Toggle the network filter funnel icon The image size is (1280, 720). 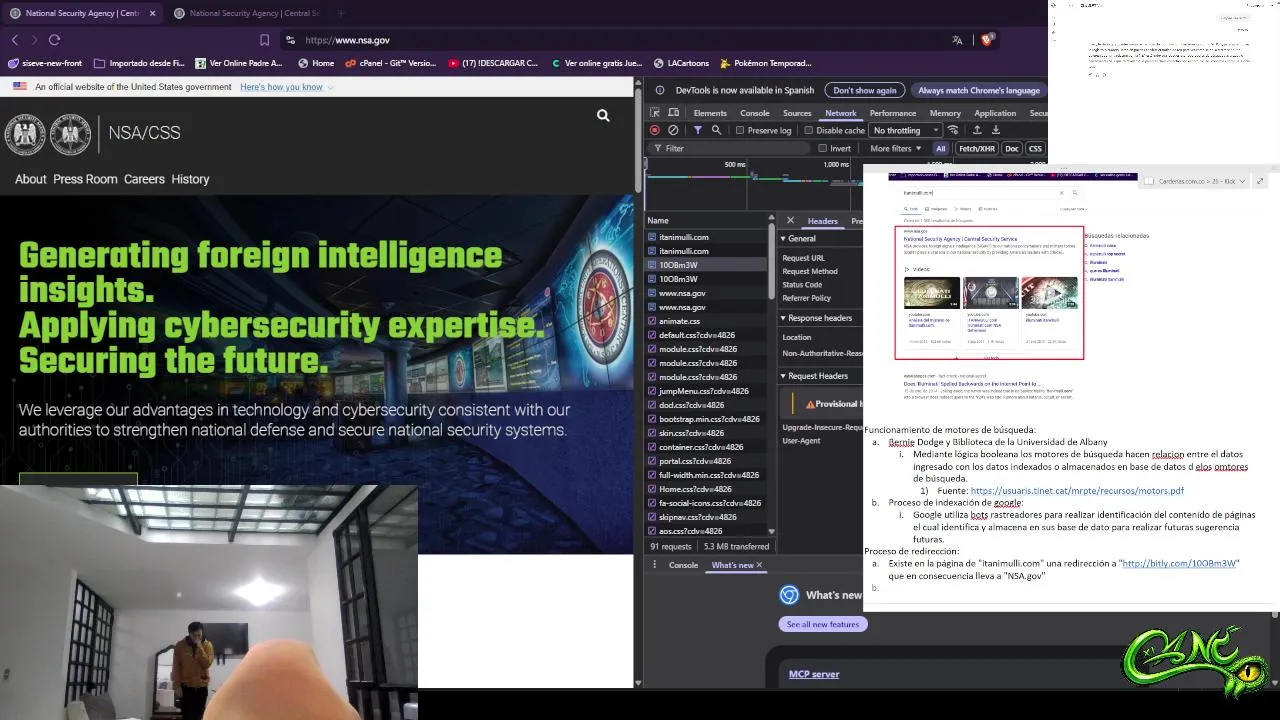(x=698, y=130)
